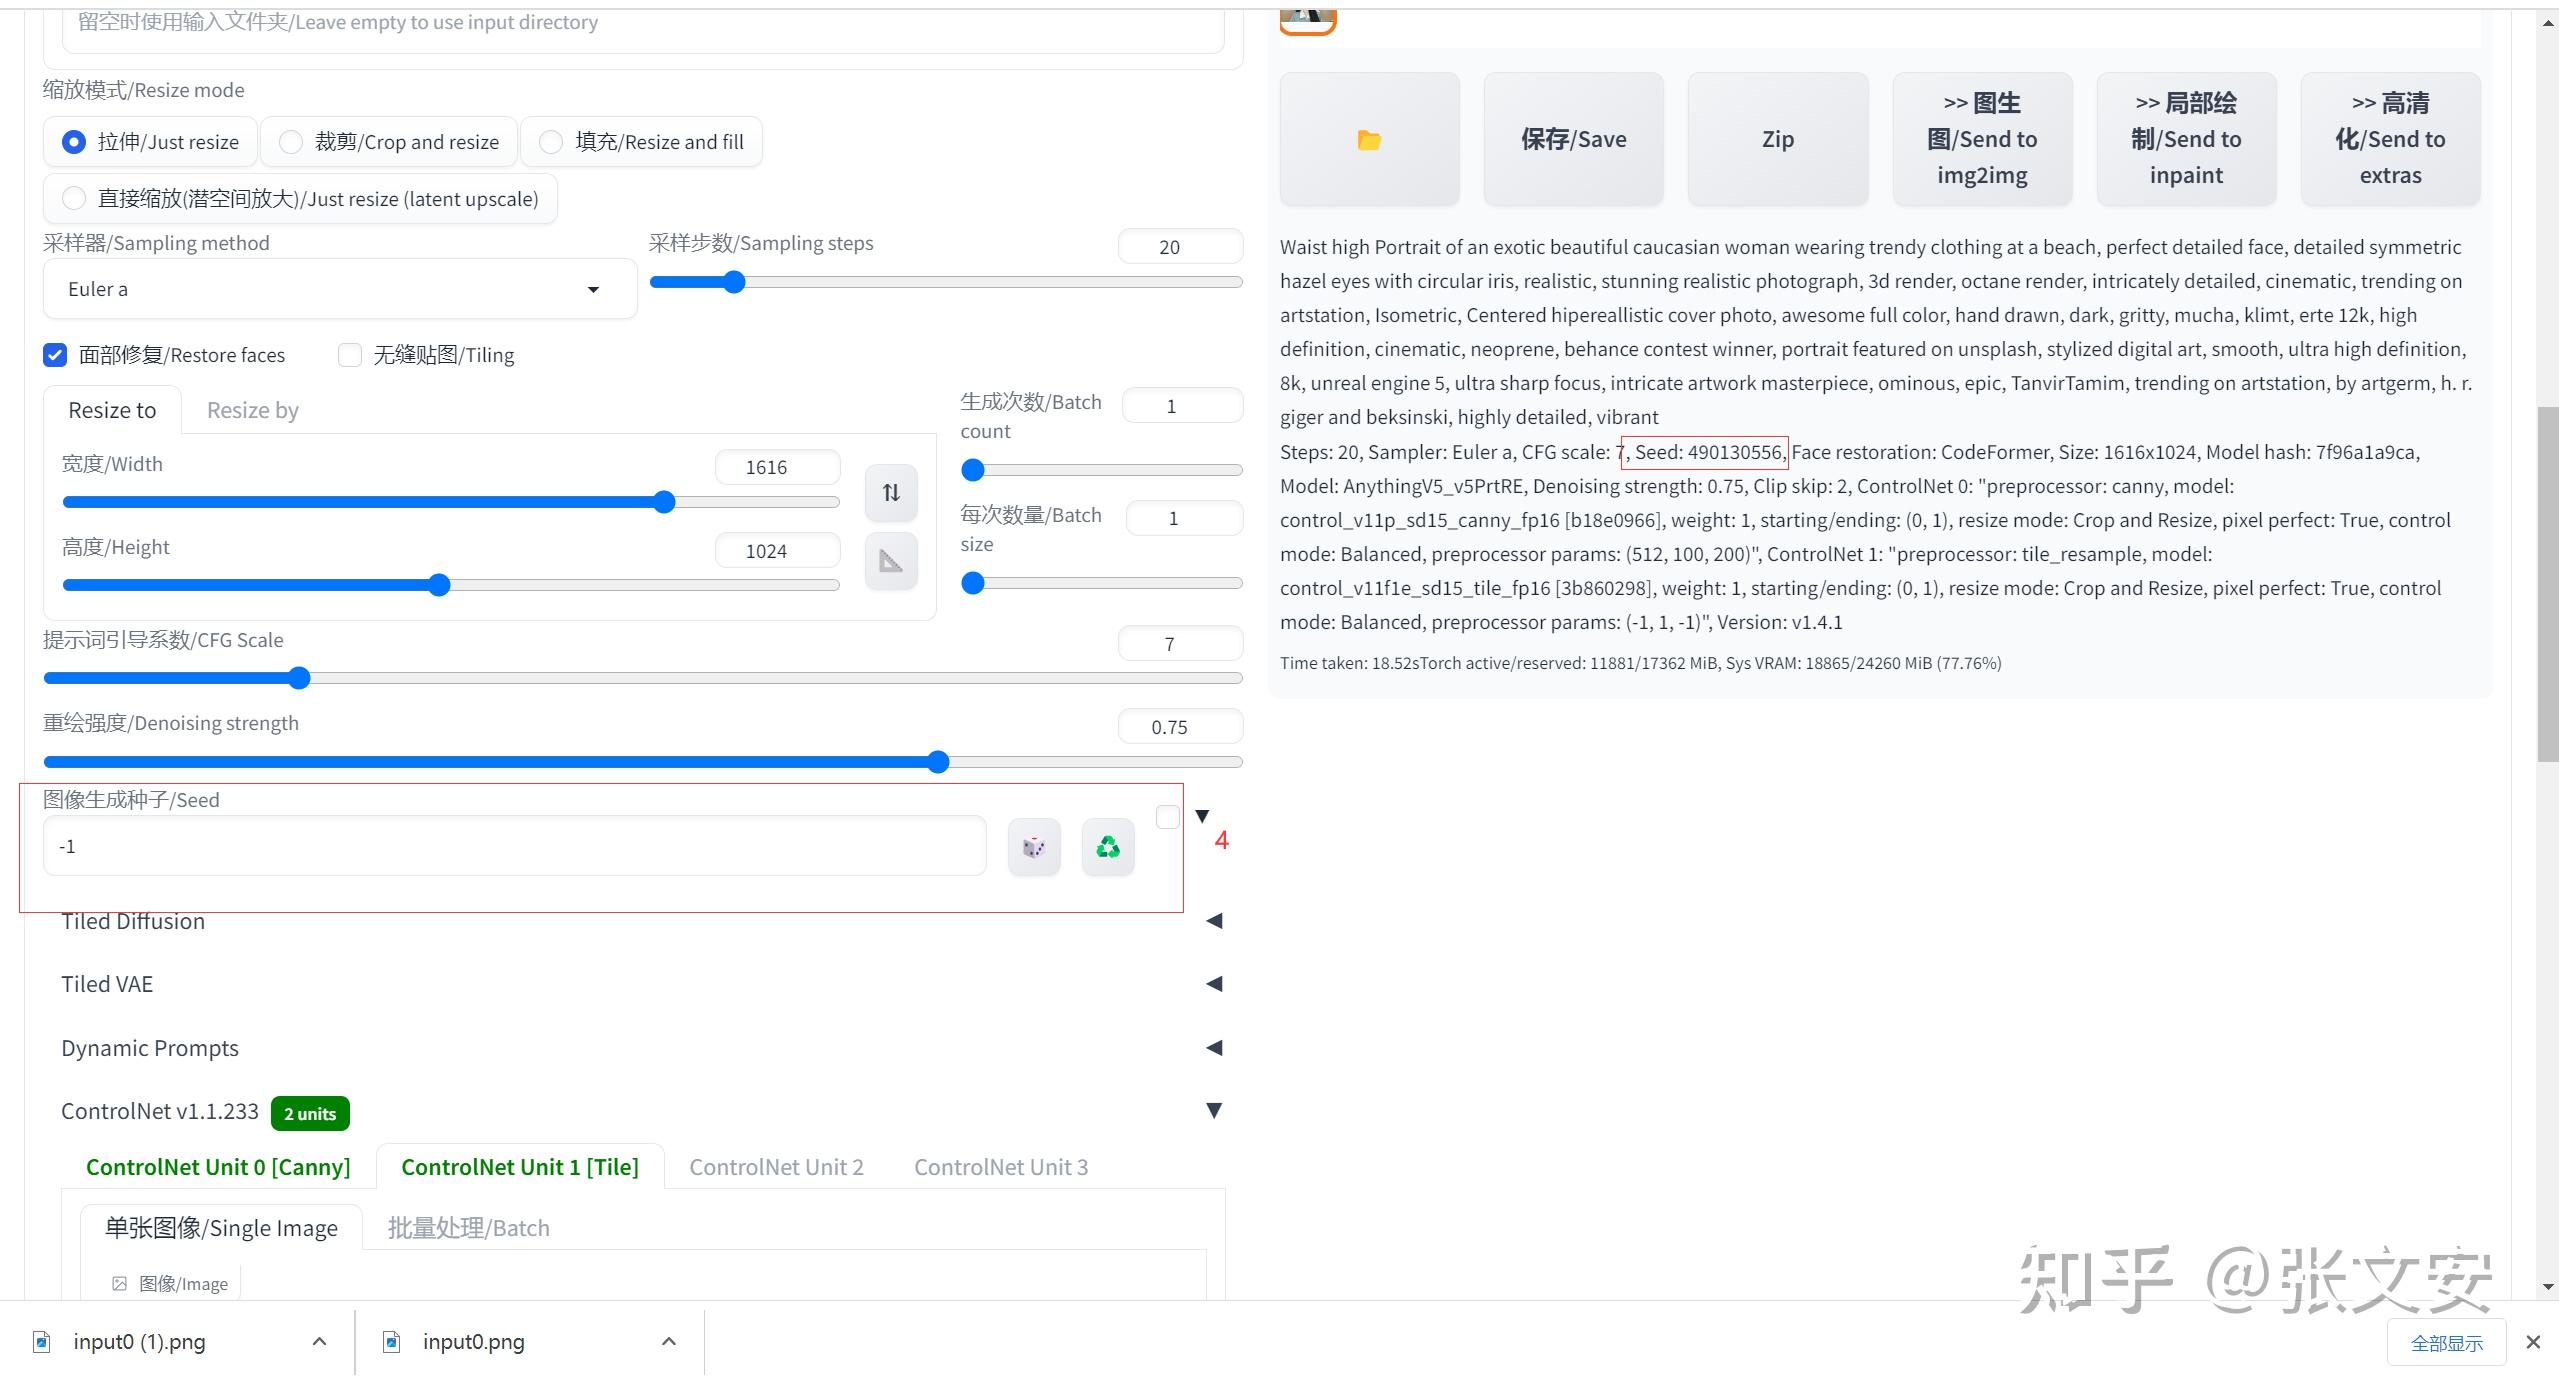Image resolution: width=2559 pixels, height=1383 pixels.
Task: Click the Send to inpaint button
Action: point(2186,140)
